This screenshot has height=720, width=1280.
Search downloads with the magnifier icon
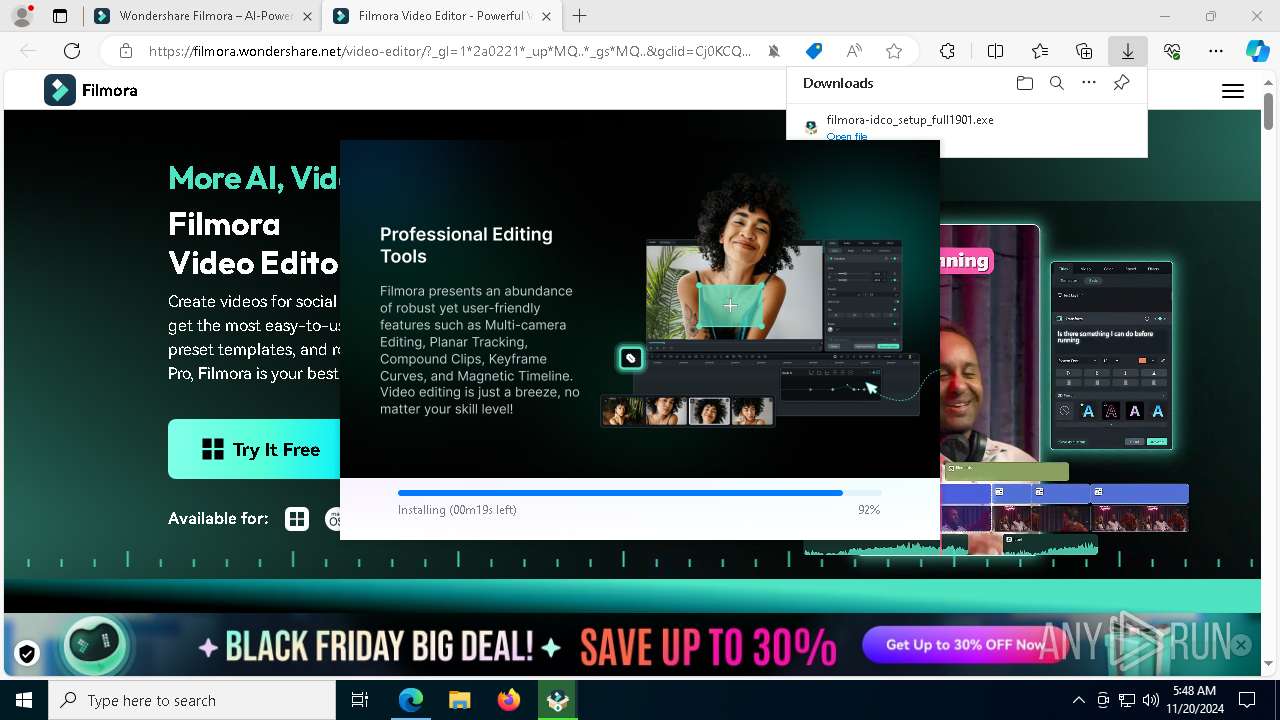tap(1057, 83)
